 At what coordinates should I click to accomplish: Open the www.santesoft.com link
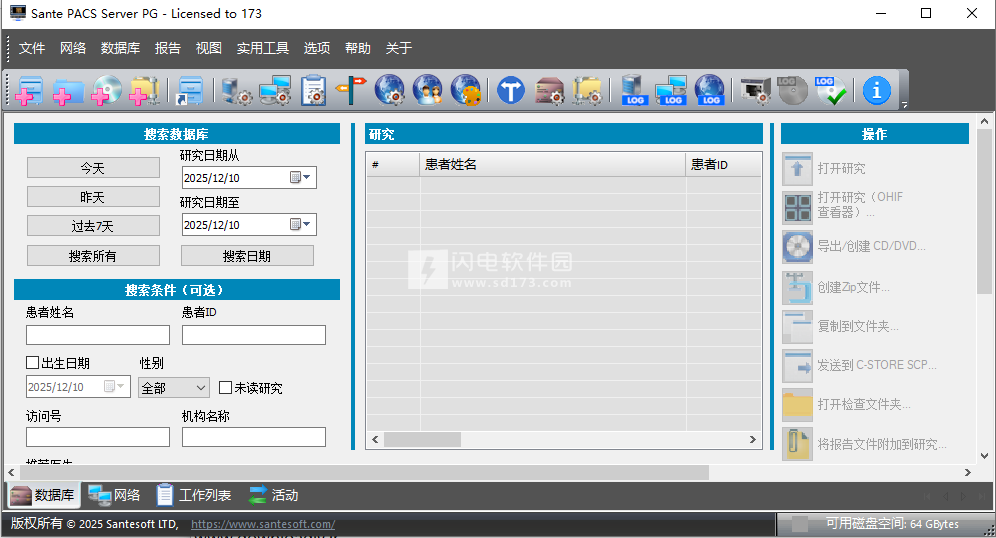point(262,524)
